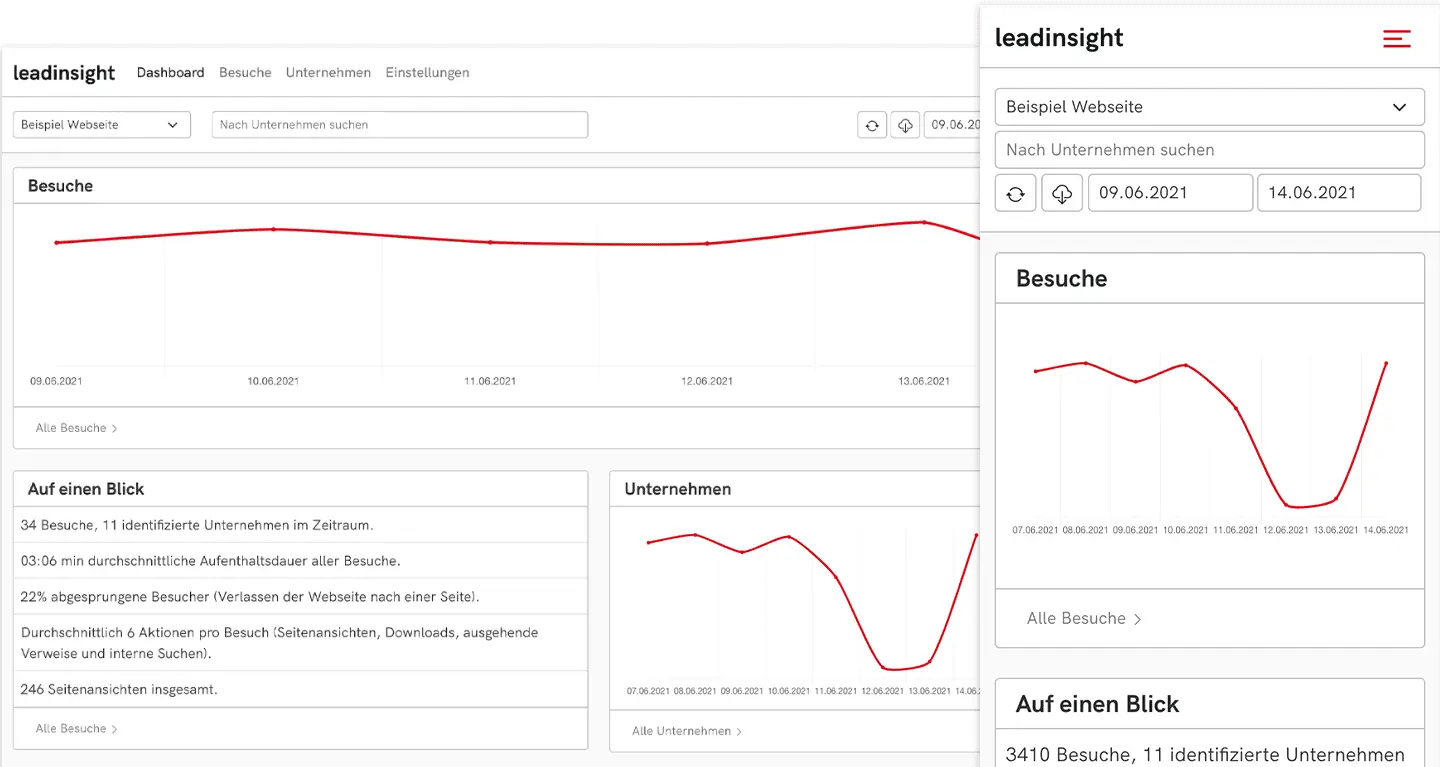The width and height of the screenshot is (1440, 767).
Task: Click the 'Unternehmen' card heading in desktop view
Action: coord(678,489)
